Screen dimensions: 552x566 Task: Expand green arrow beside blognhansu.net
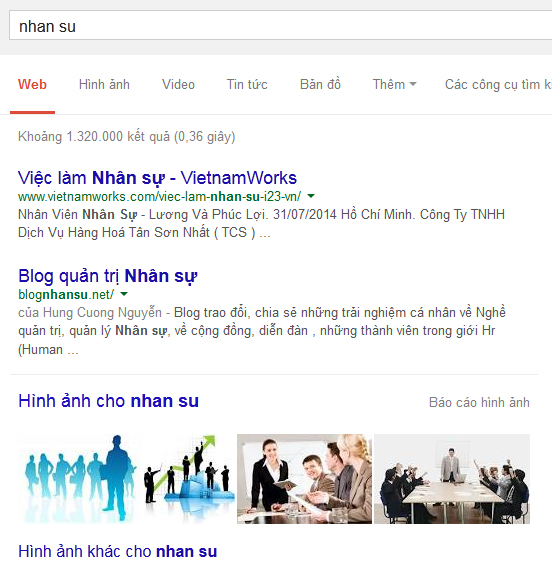(124, 294)
